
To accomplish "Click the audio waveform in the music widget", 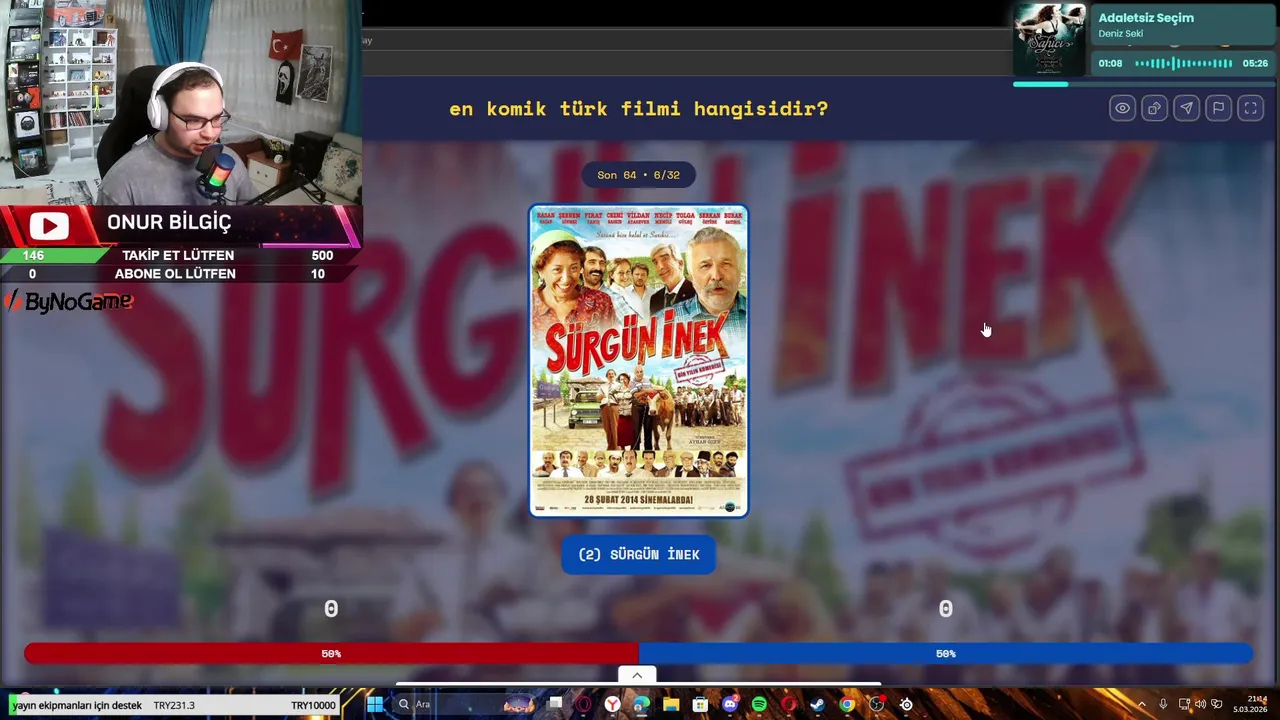I will [x=1183, y=63].
